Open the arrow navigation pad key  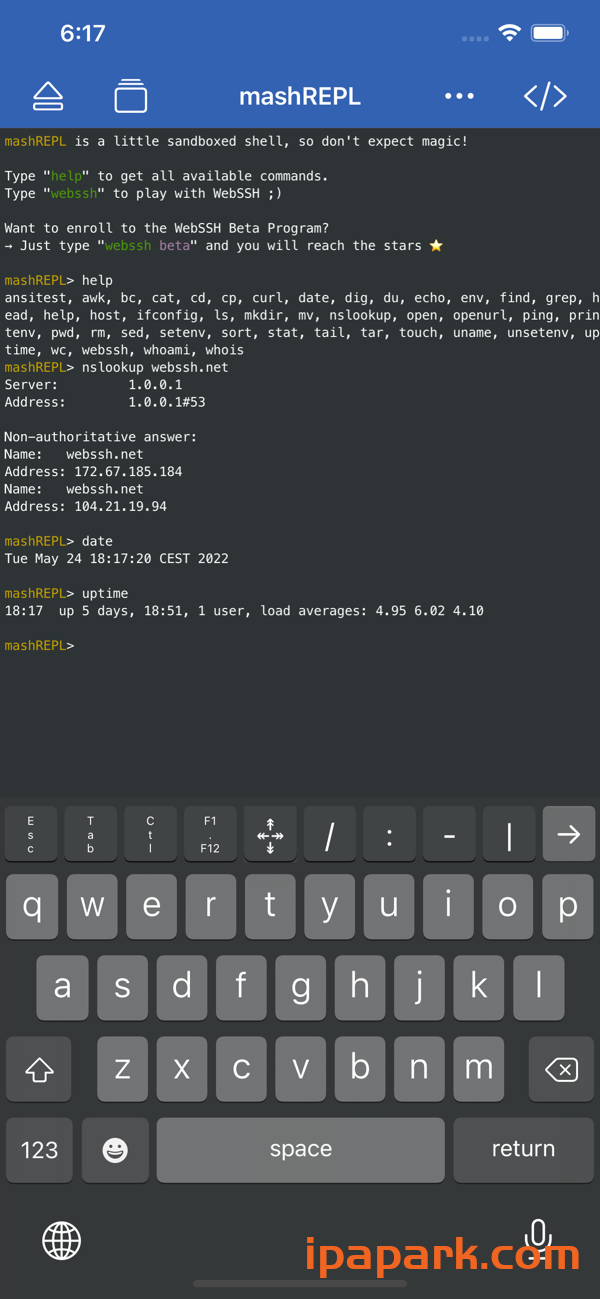(x=270, y=834)
